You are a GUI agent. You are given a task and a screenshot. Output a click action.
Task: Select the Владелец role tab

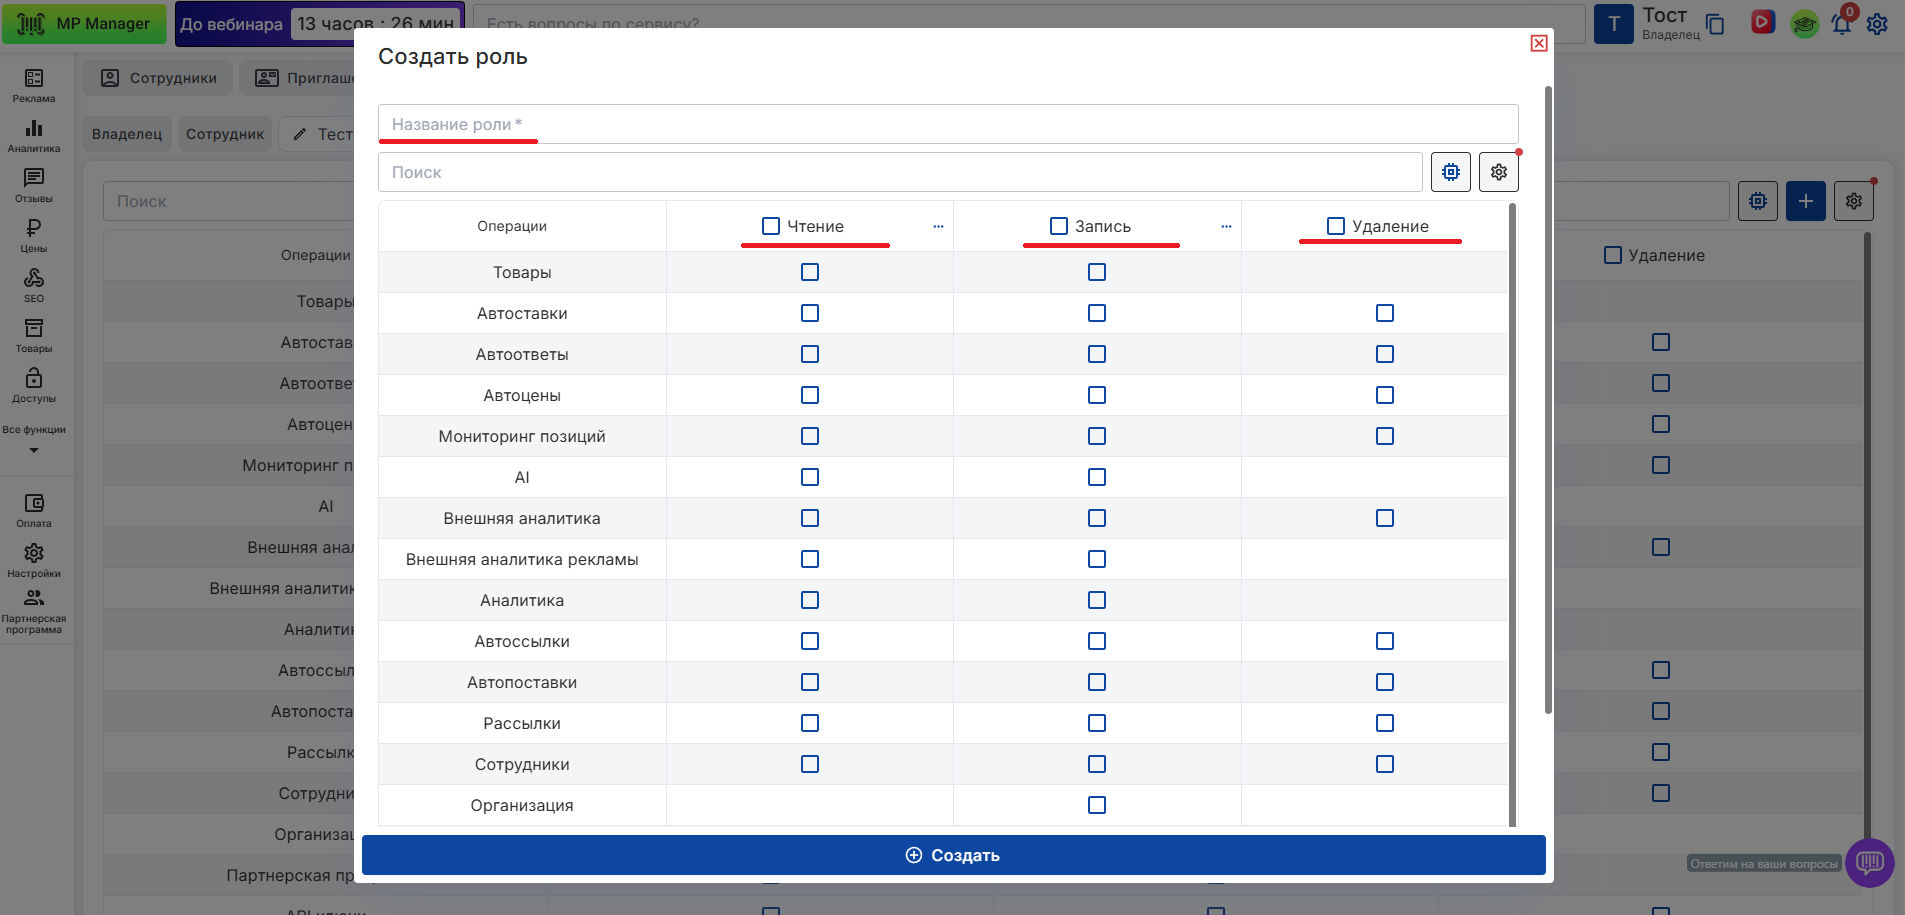tap(127, 134)
